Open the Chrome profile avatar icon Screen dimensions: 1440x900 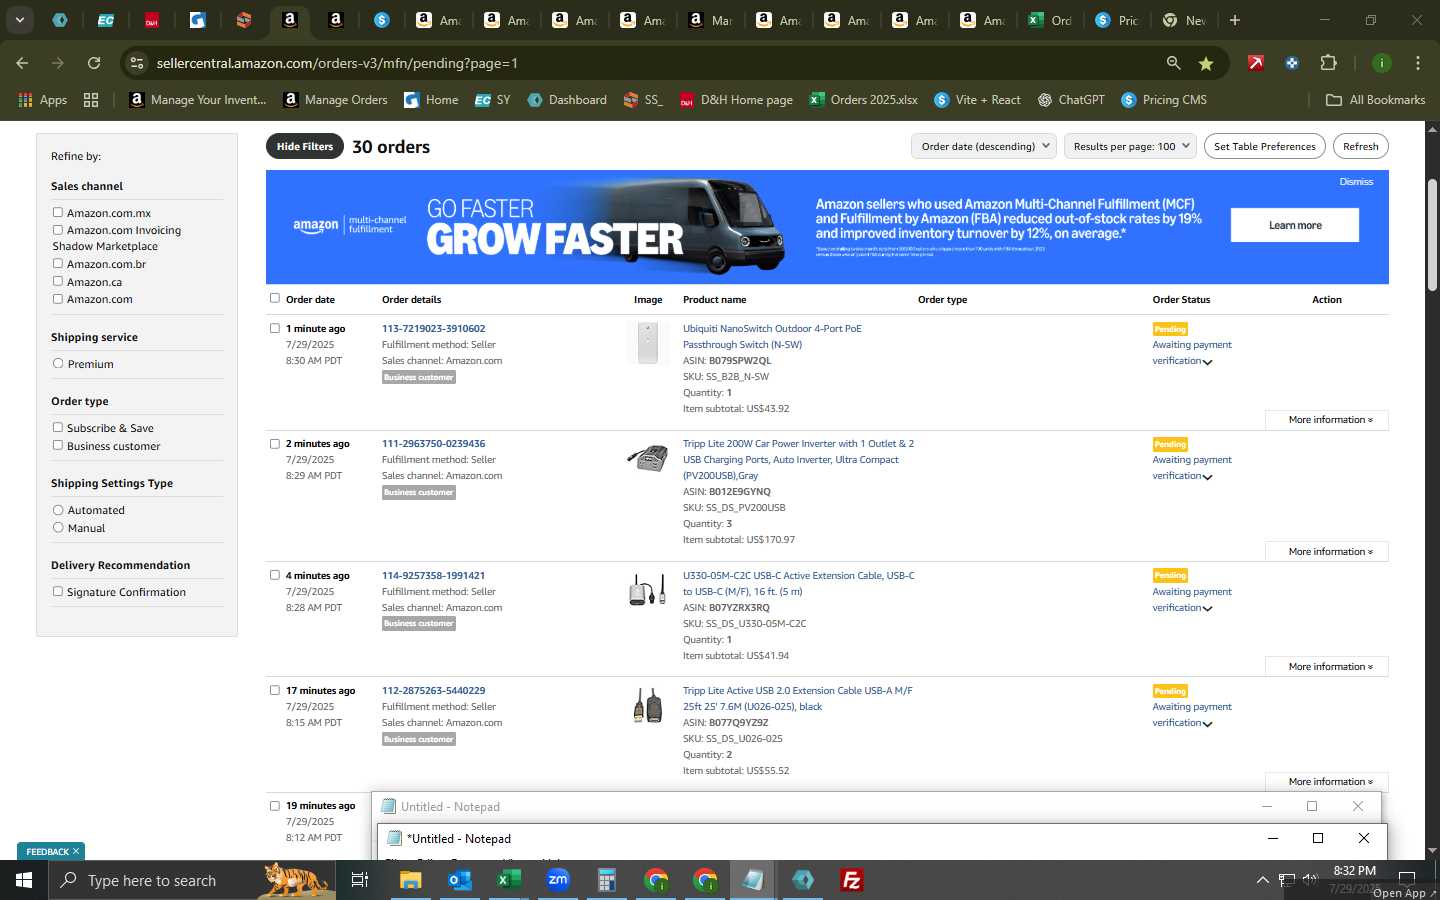[x=1382, y=63]
